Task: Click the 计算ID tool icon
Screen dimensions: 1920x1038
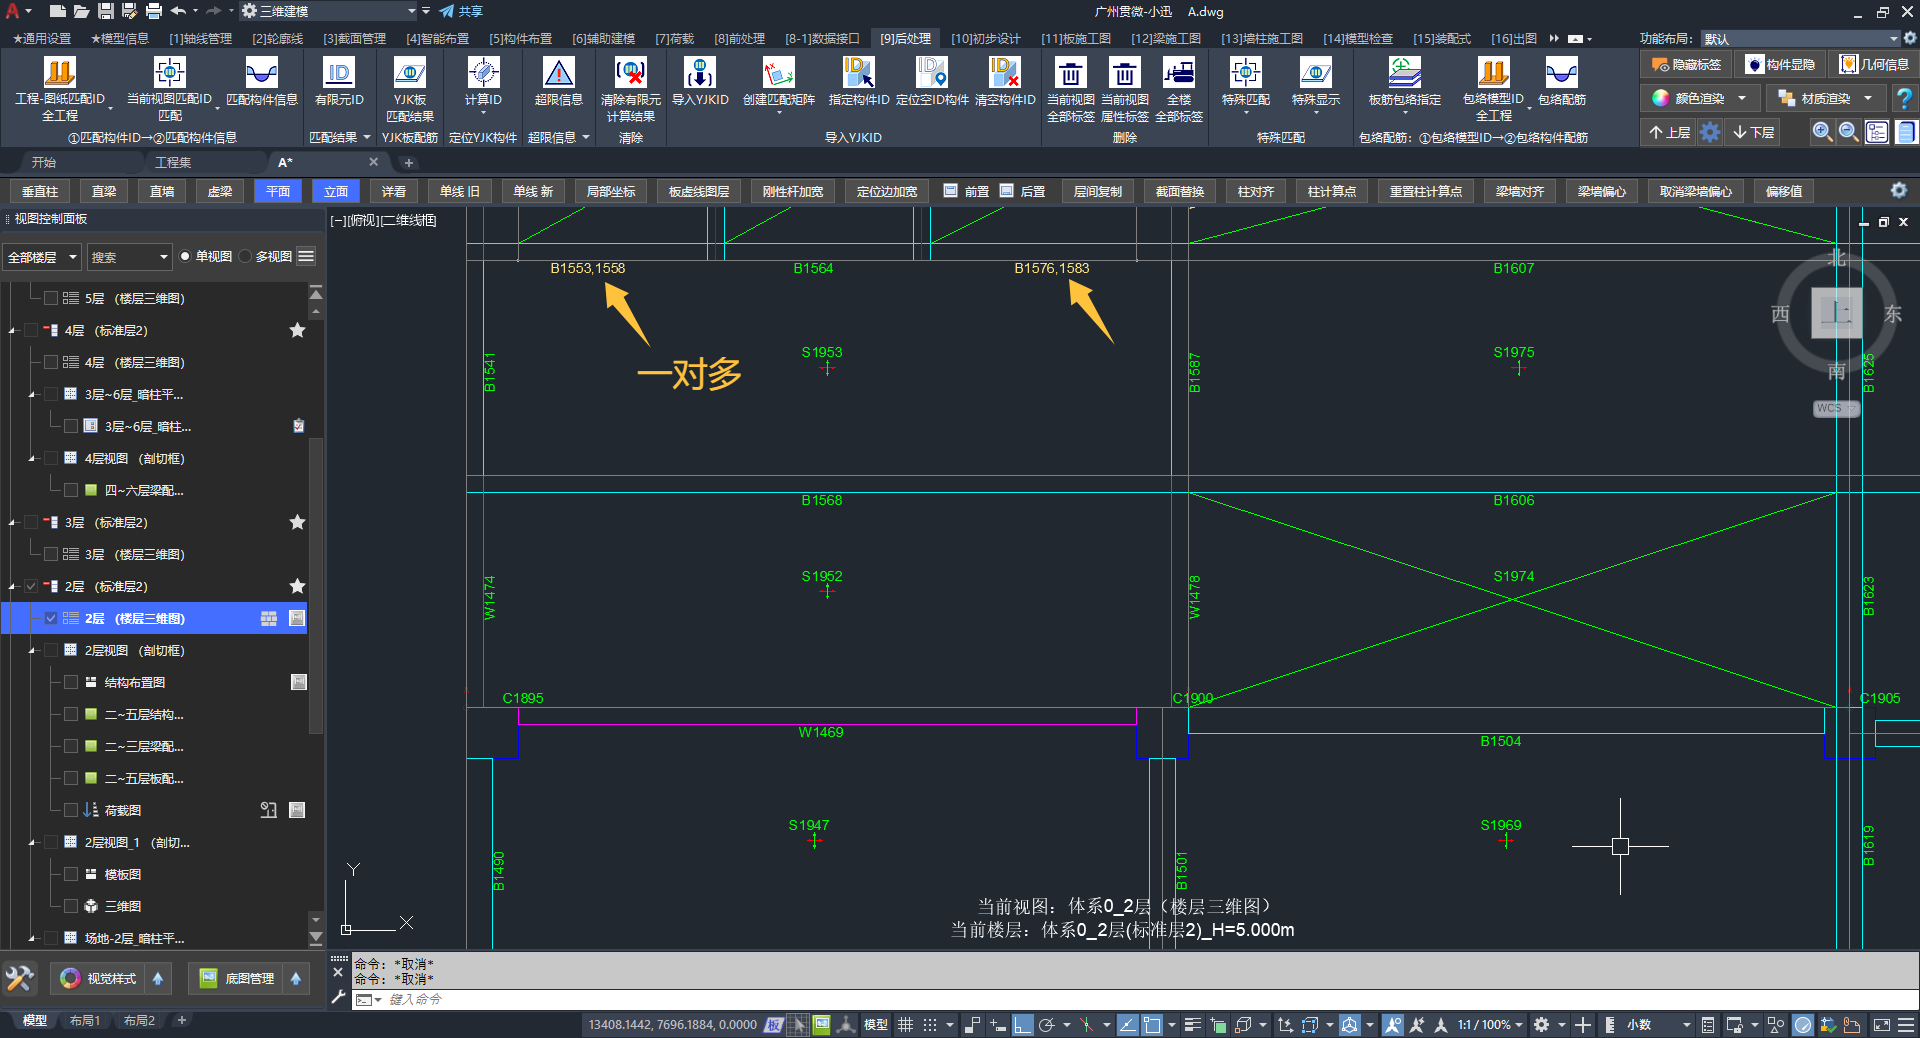Action: pyautogui.click(x=483, y=72)
